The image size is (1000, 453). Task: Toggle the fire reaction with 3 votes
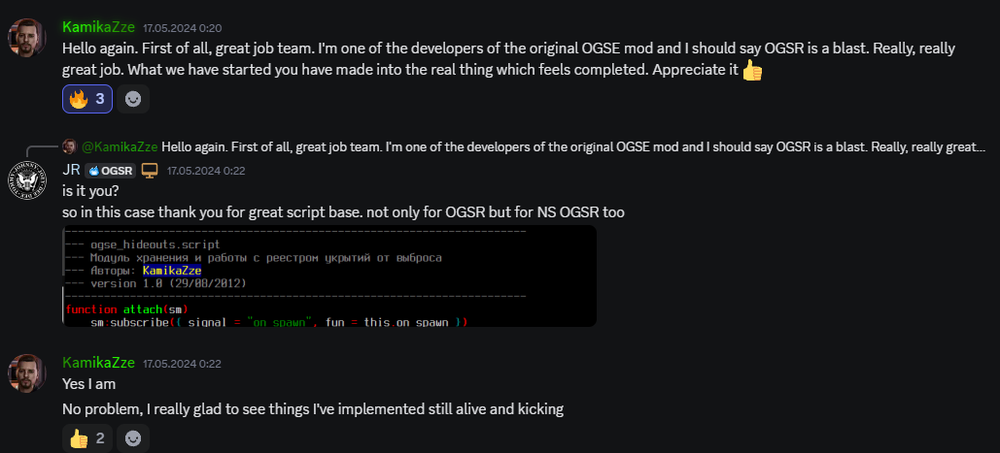point(87,99)
